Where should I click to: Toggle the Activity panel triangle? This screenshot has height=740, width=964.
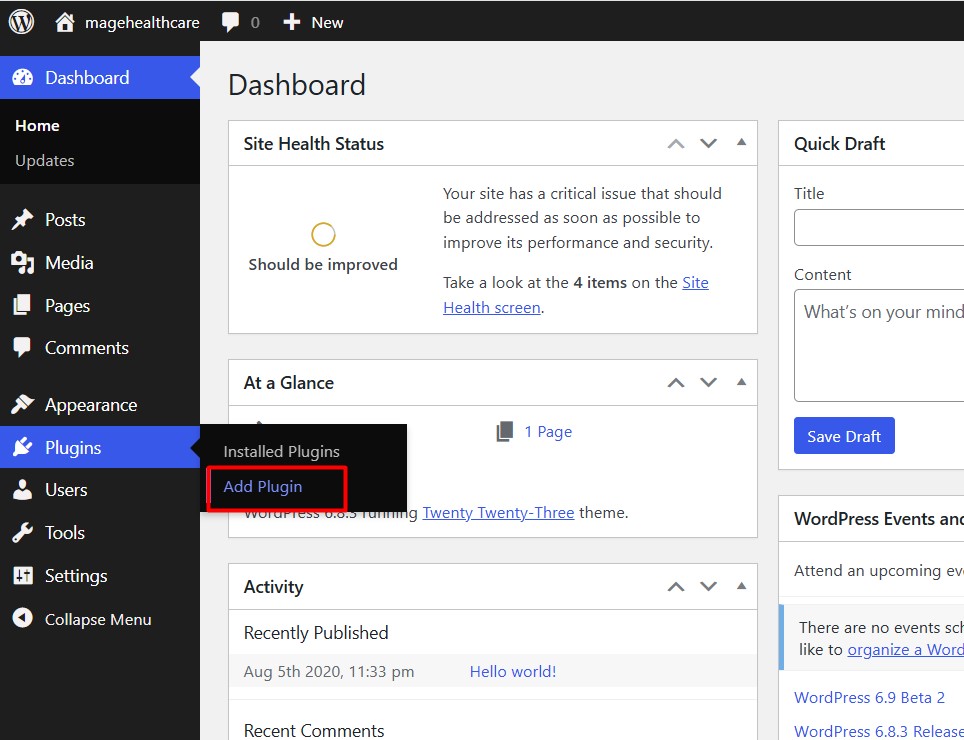741,586
